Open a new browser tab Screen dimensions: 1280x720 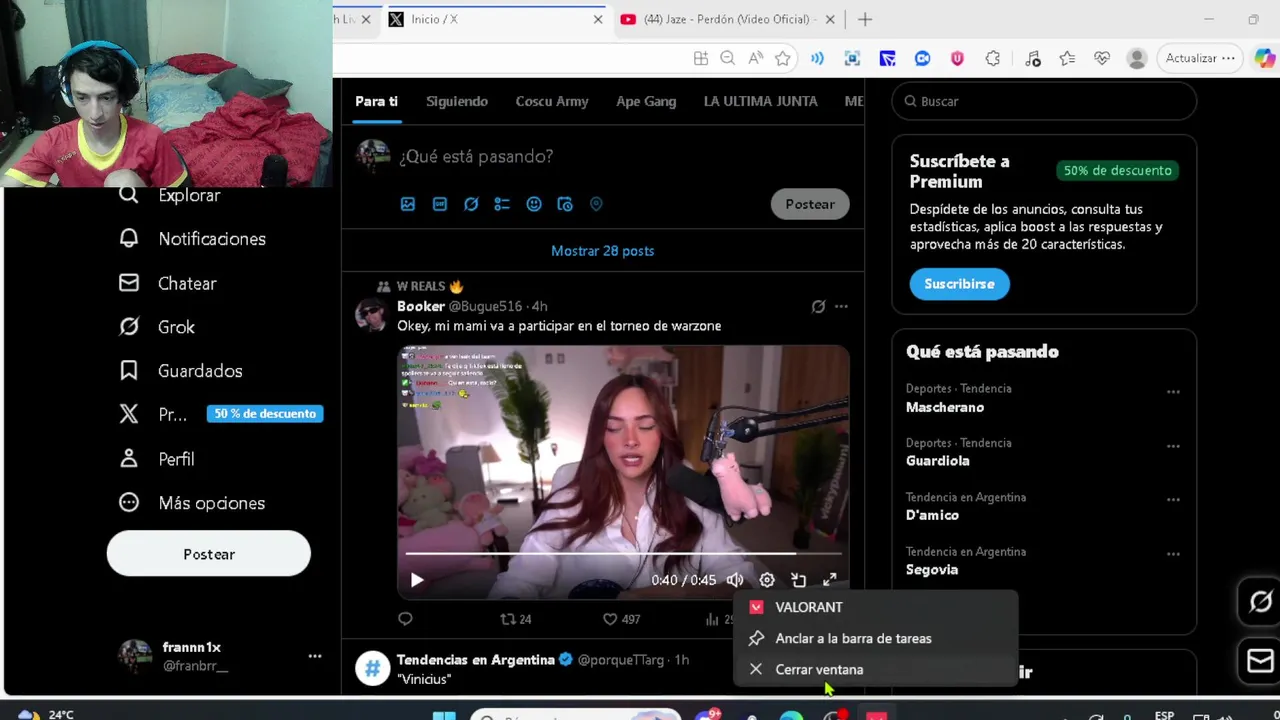coord(865,19)
